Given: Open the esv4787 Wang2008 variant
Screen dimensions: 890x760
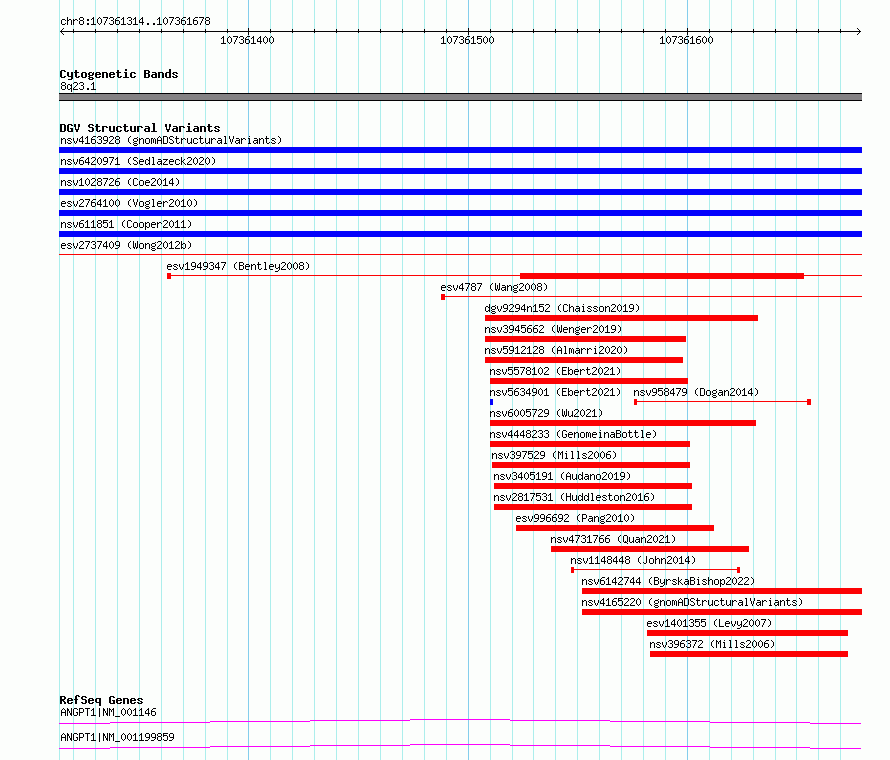Looking at the screenshot, I should [x=494, y=287].
